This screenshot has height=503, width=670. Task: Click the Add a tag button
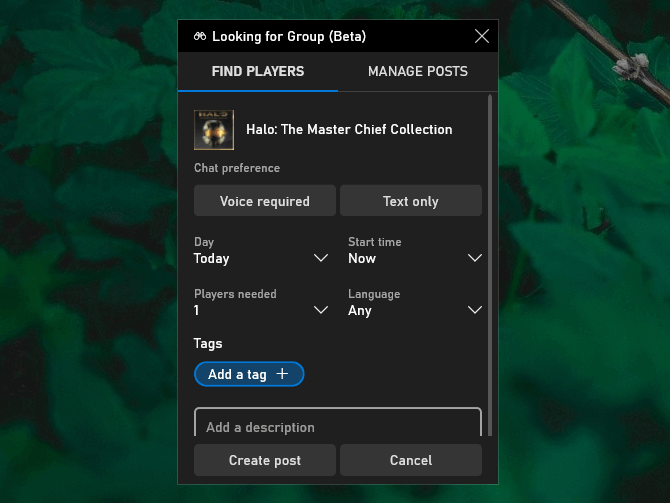249,374
